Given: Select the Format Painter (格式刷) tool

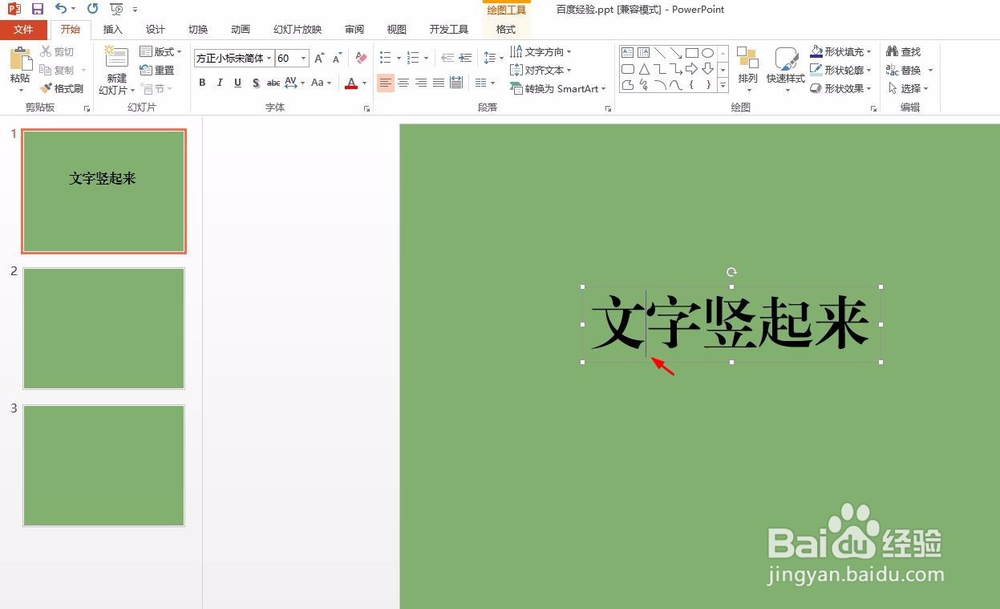Looking at the screenshot, I should click(x=61, y=88).
